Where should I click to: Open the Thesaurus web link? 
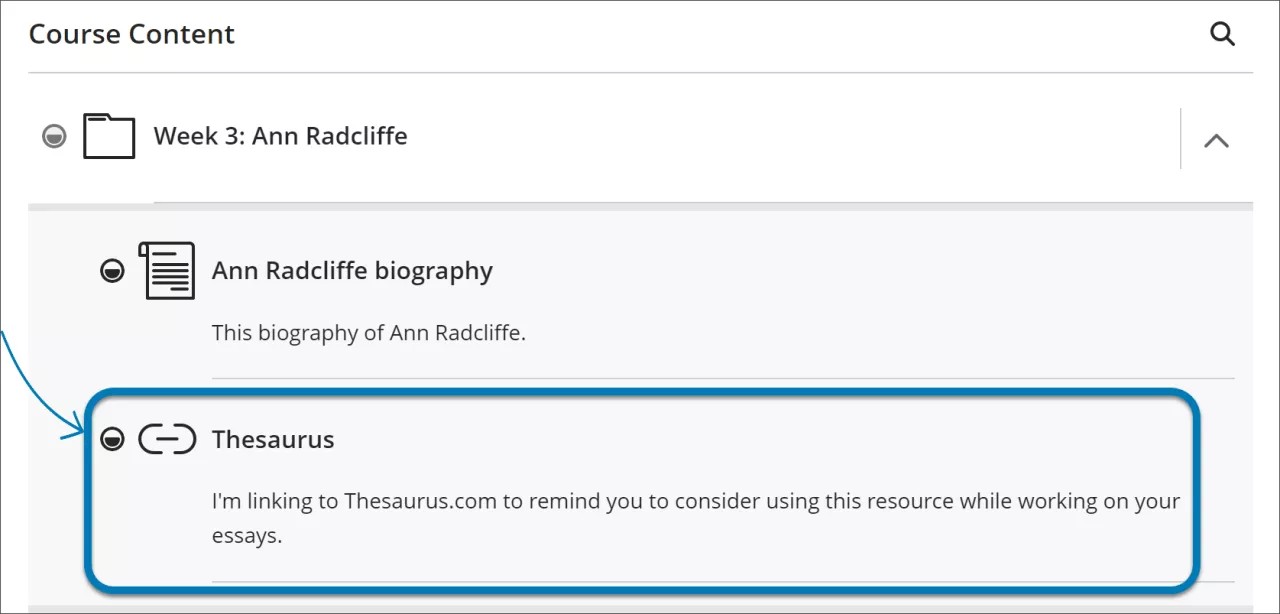tap(273, 438)
